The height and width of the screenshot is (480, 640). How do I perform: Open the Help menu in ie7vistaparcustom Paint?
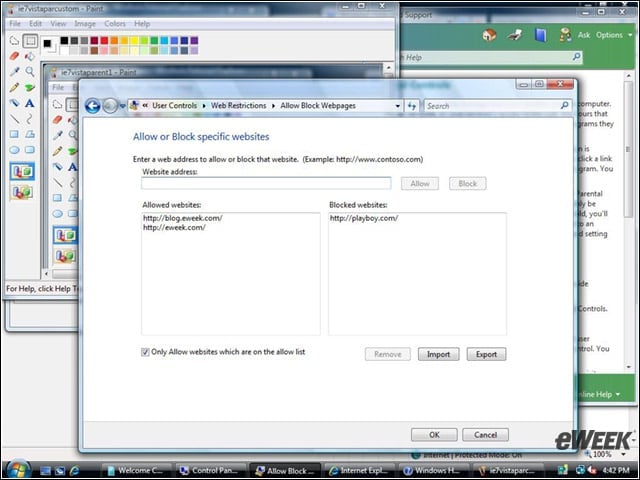[x=142, y=24]
